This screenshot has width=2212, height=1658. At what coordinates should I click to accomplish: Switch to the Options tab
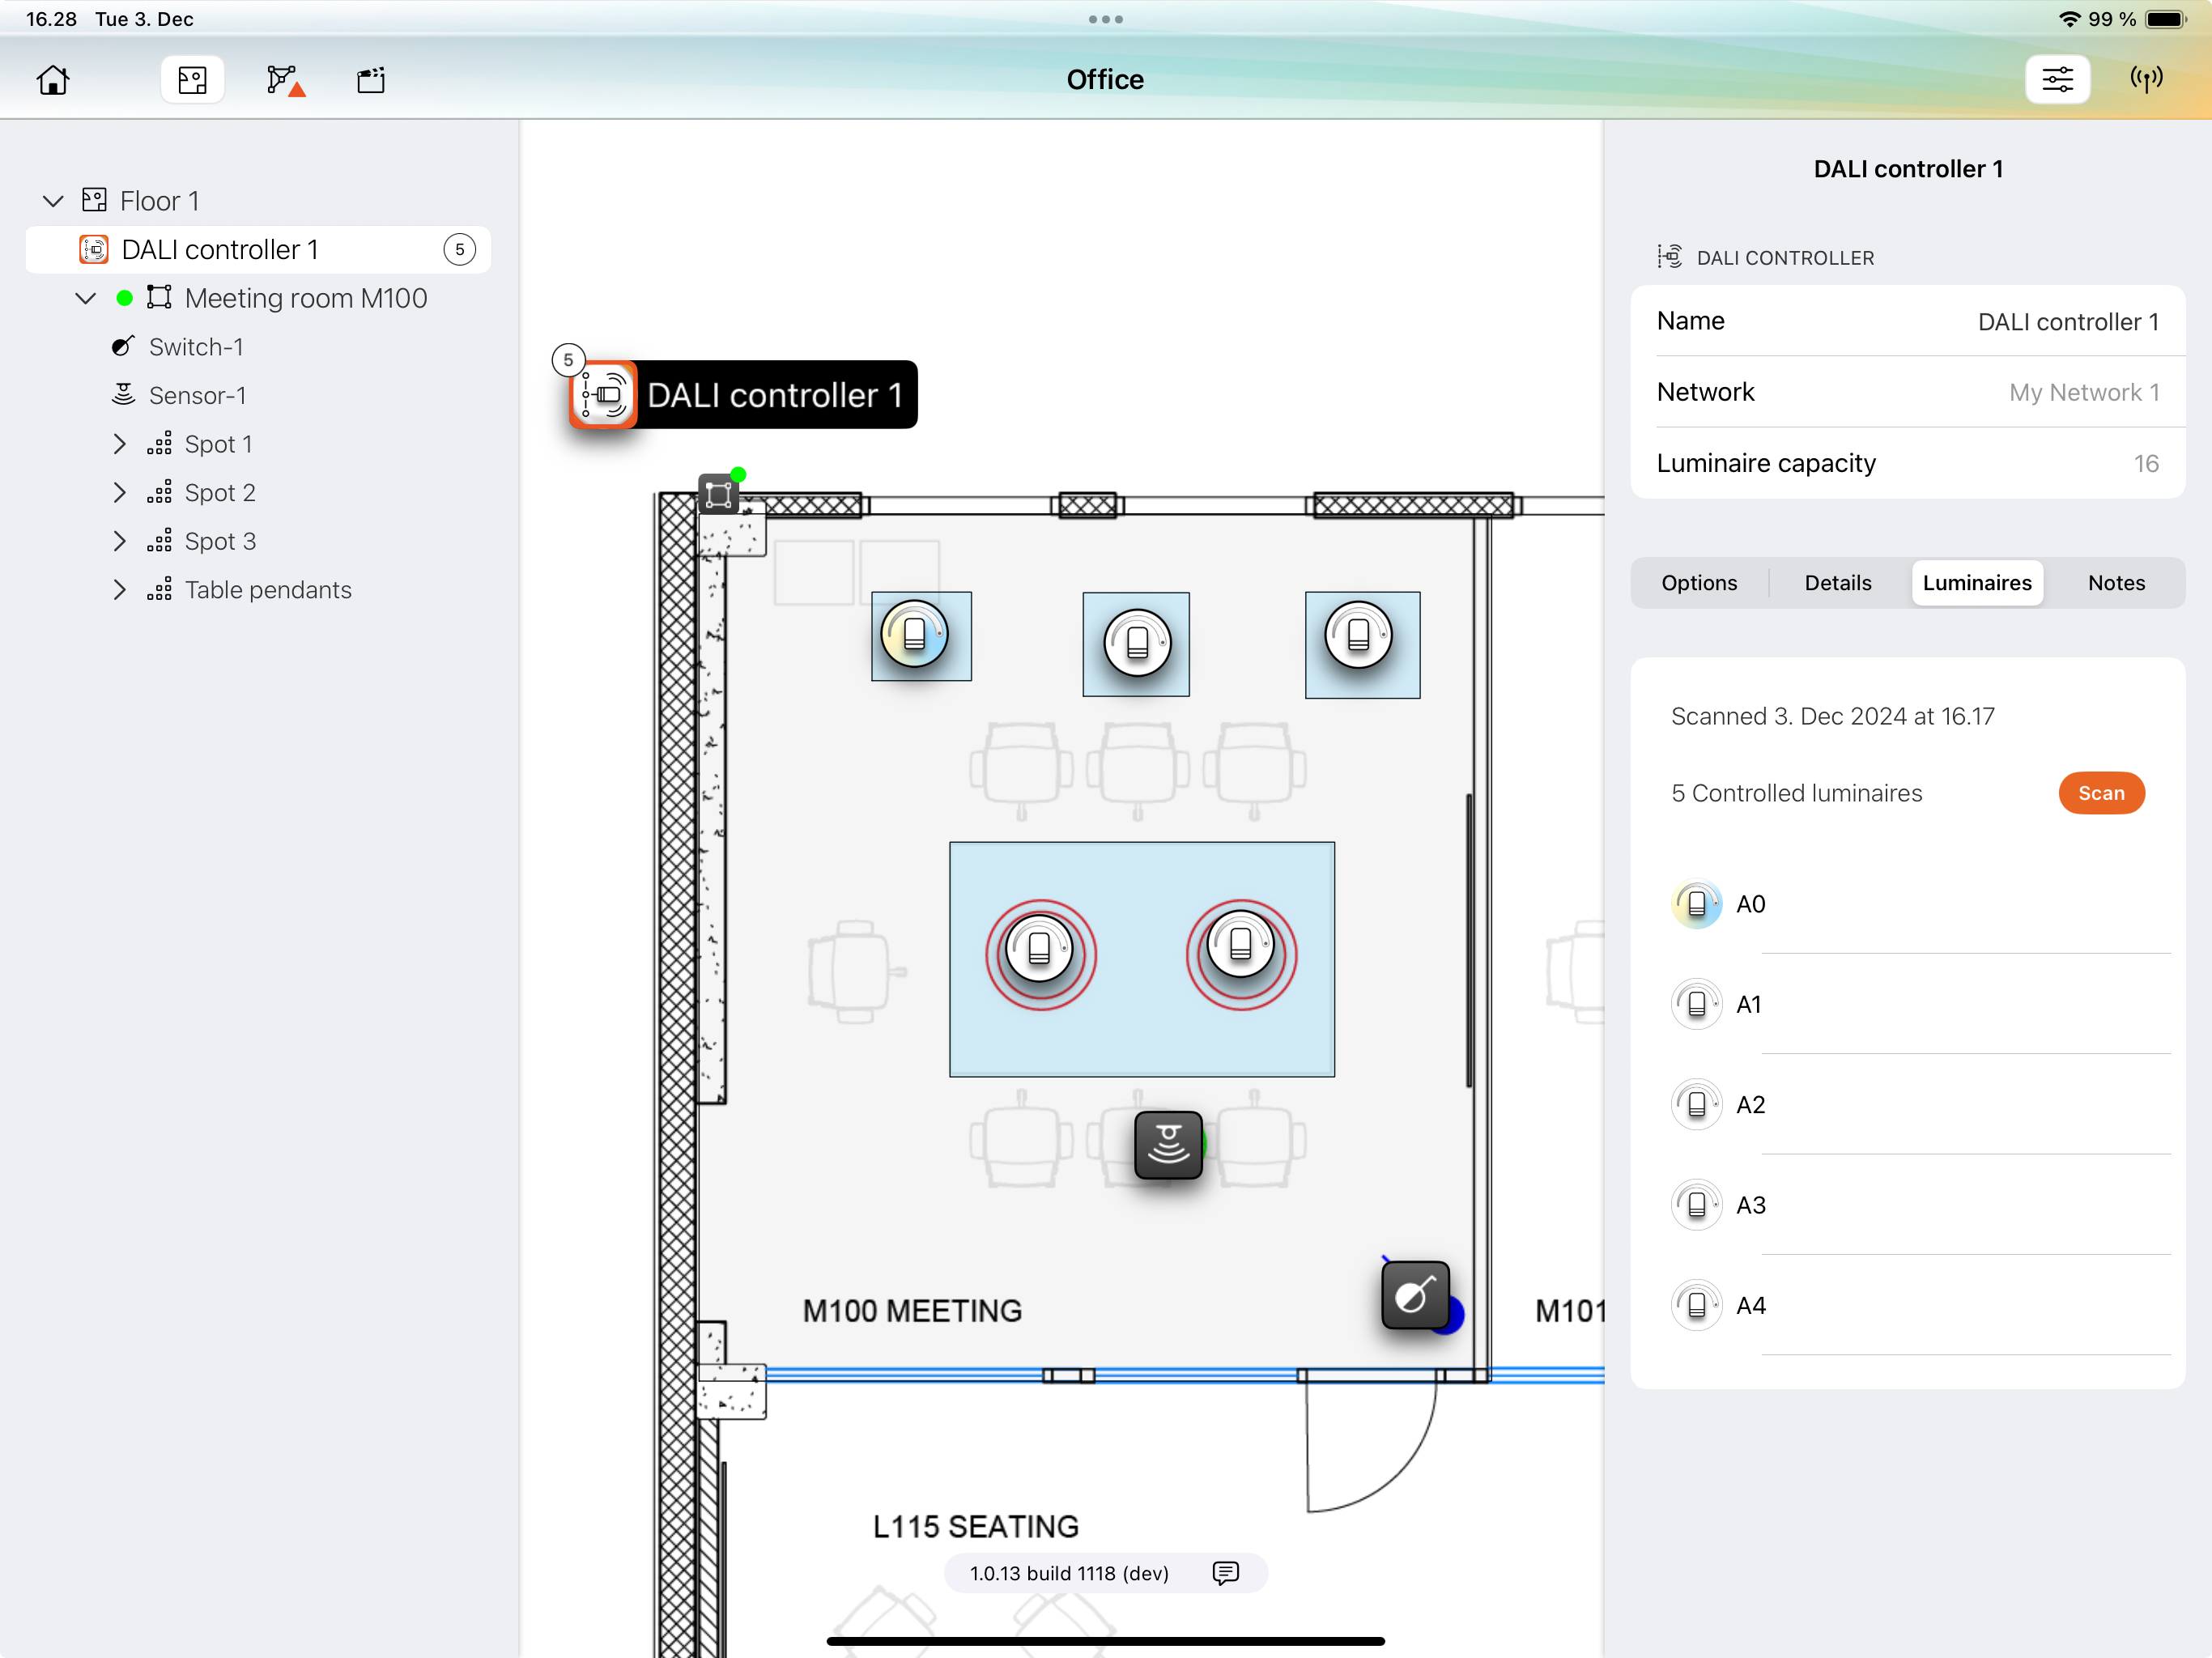[1698, 583]
